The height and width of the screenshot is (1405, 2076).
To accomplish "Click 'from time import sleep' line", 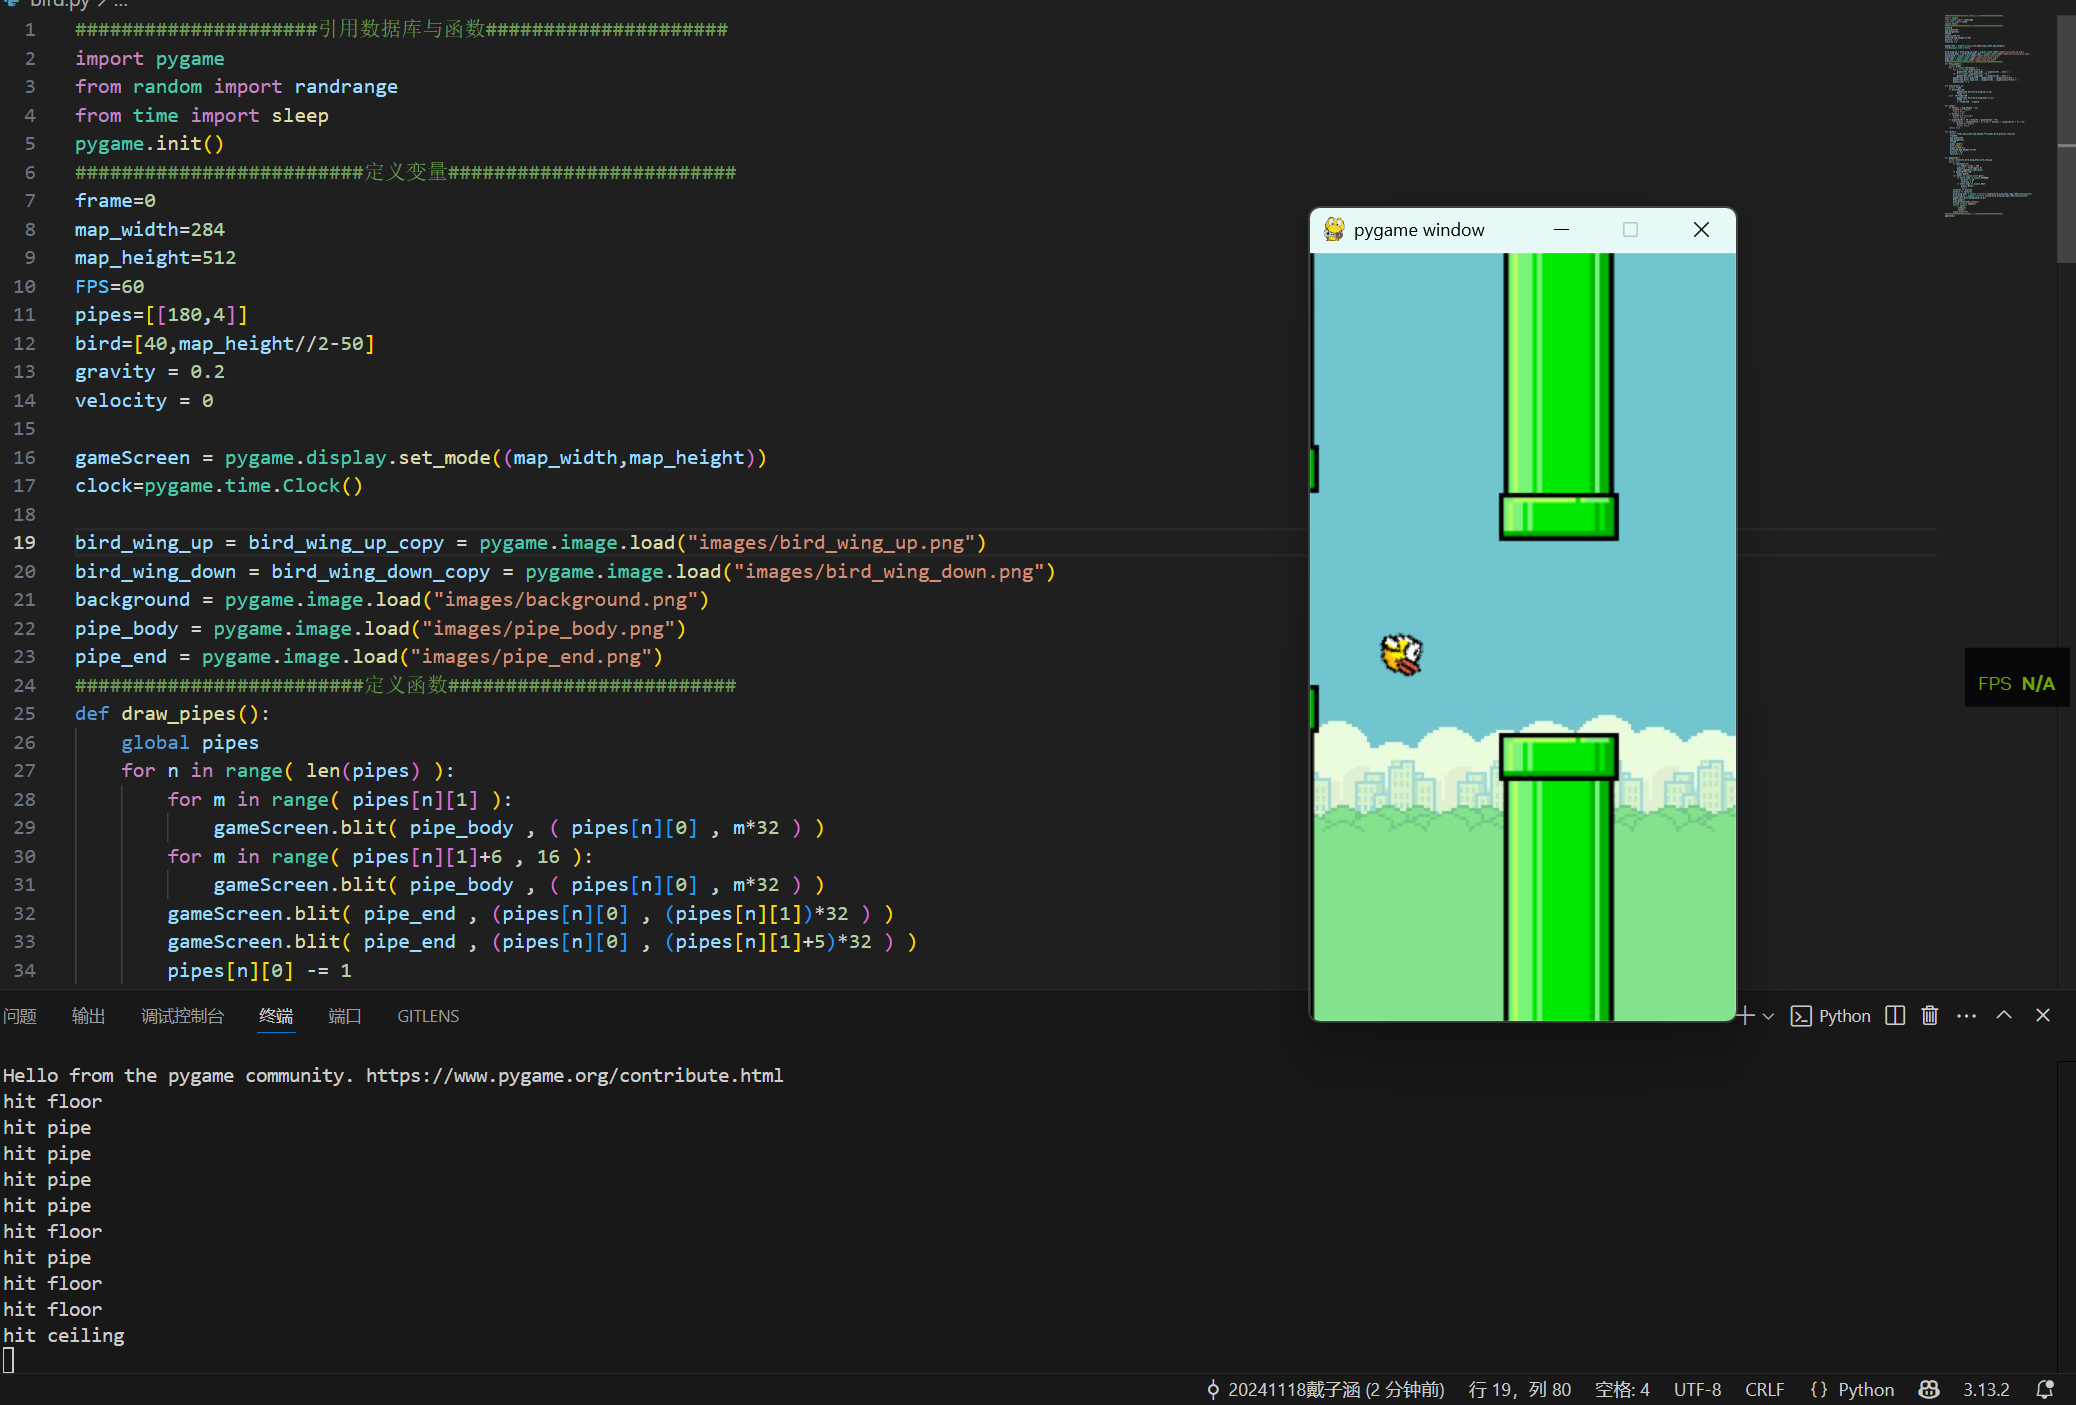I will (x=201, y=115).
